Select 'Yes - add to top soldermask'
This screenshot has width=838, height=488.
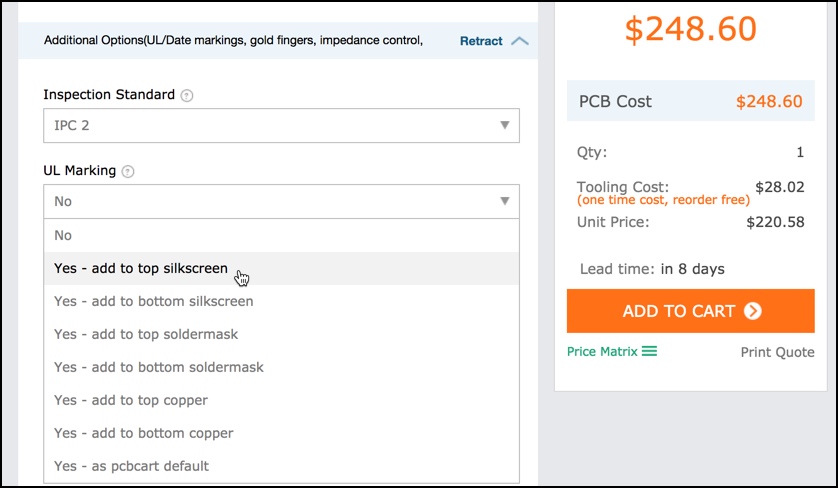tap(146, 334)
